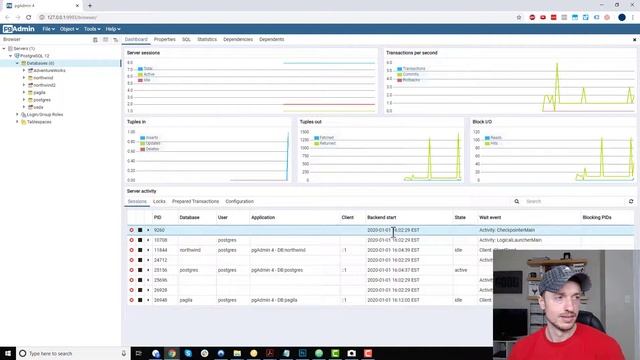Open the Help menu
Screen dimensions: 640x360
coord(113,29)
